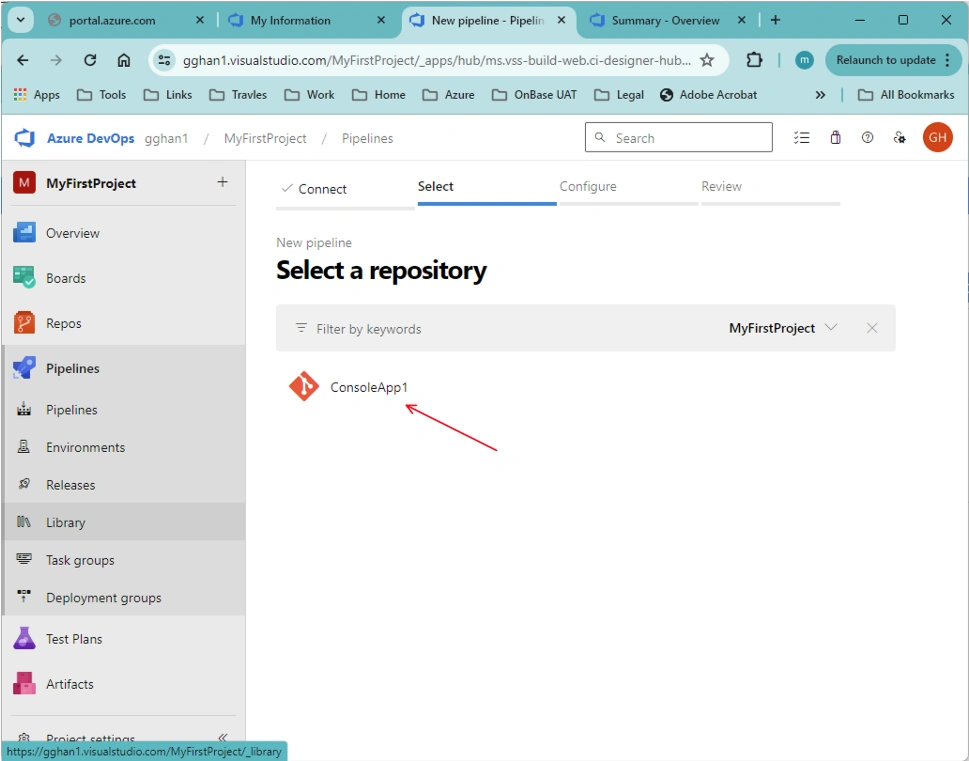Open the GH user avatar menu
Viewport: 969px width, 761px height.
(x=937, y=137)
